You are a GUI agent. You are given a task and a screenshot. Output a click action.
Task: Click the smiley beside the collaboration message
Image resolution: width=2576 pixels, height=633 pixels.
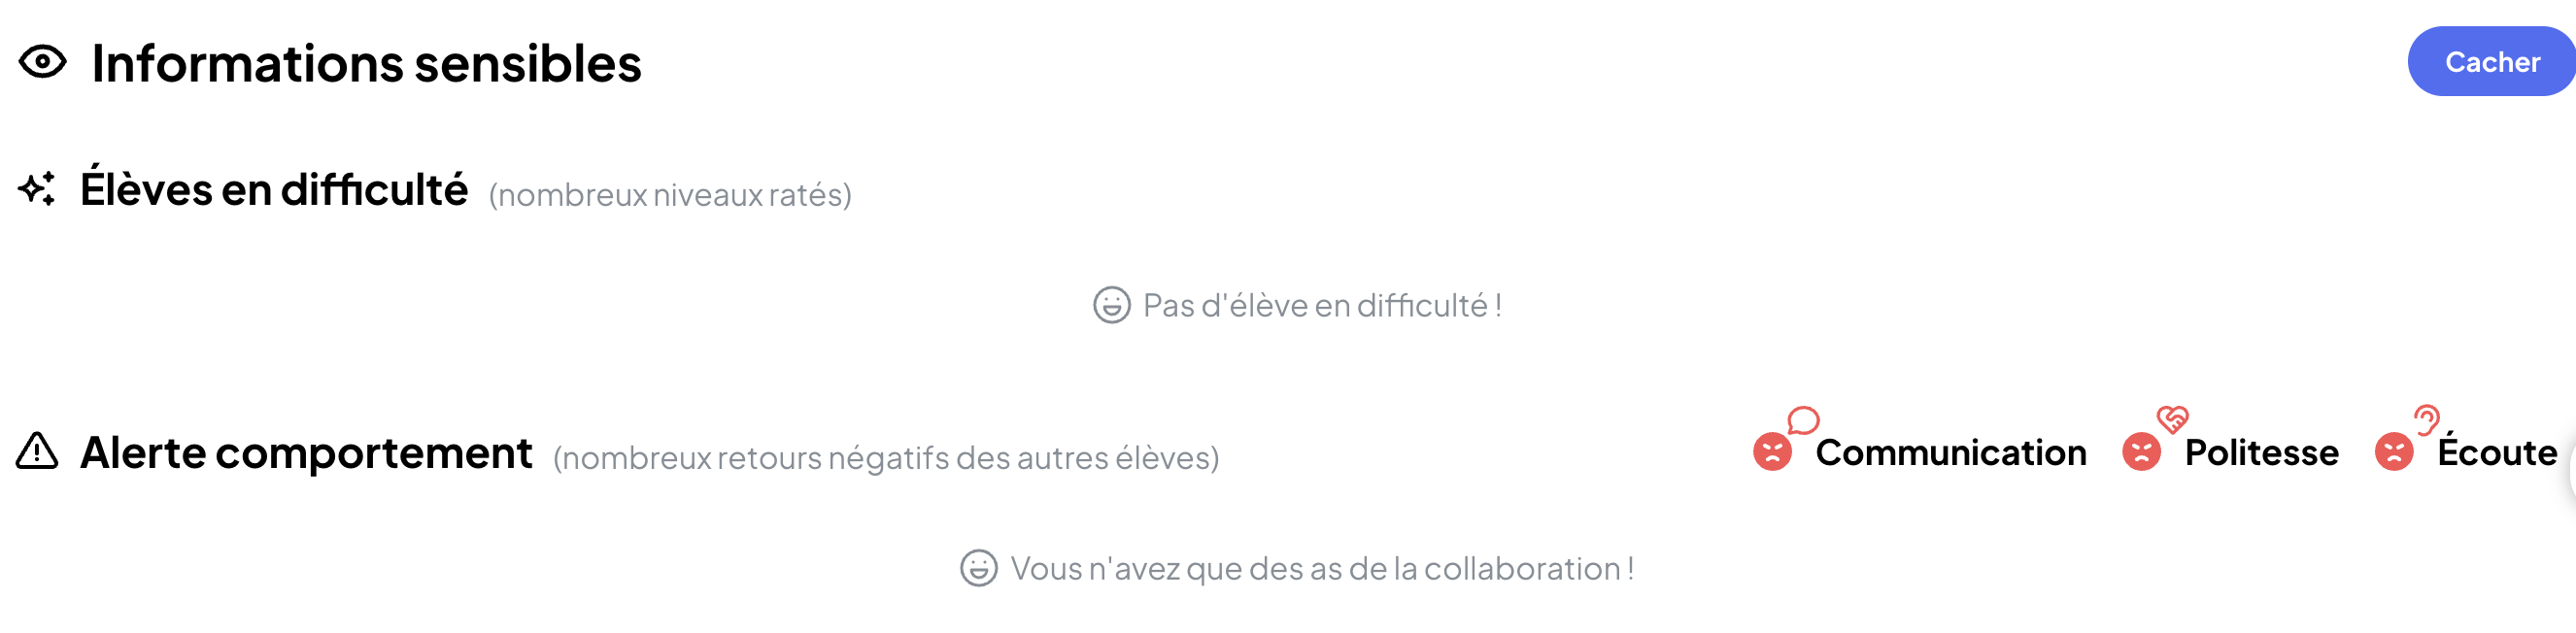[978, 568]
